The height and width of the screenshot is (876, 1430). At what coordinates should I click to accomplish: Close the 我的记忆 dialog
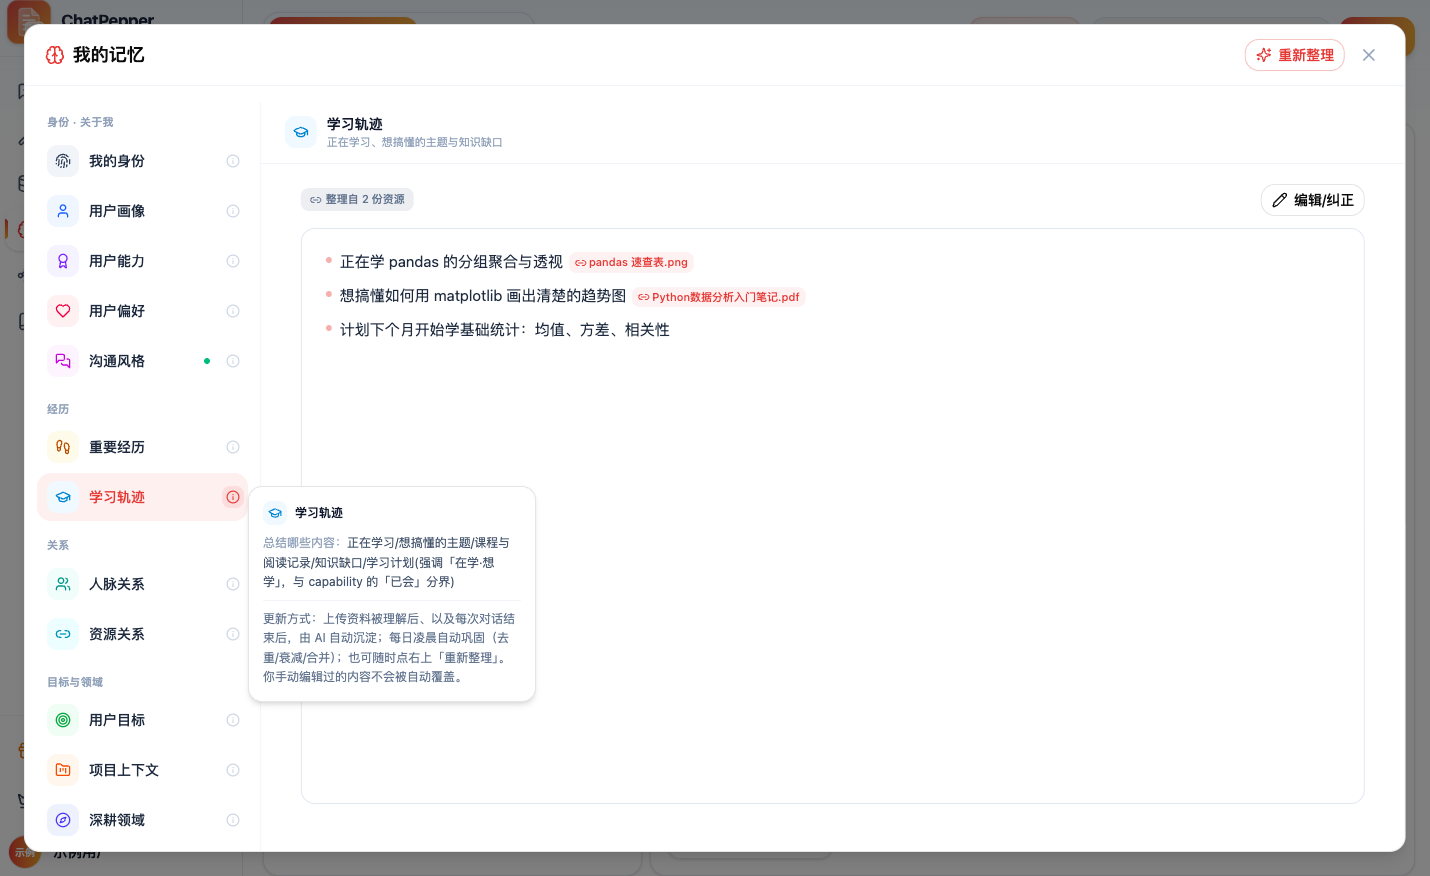point(1369,55)
